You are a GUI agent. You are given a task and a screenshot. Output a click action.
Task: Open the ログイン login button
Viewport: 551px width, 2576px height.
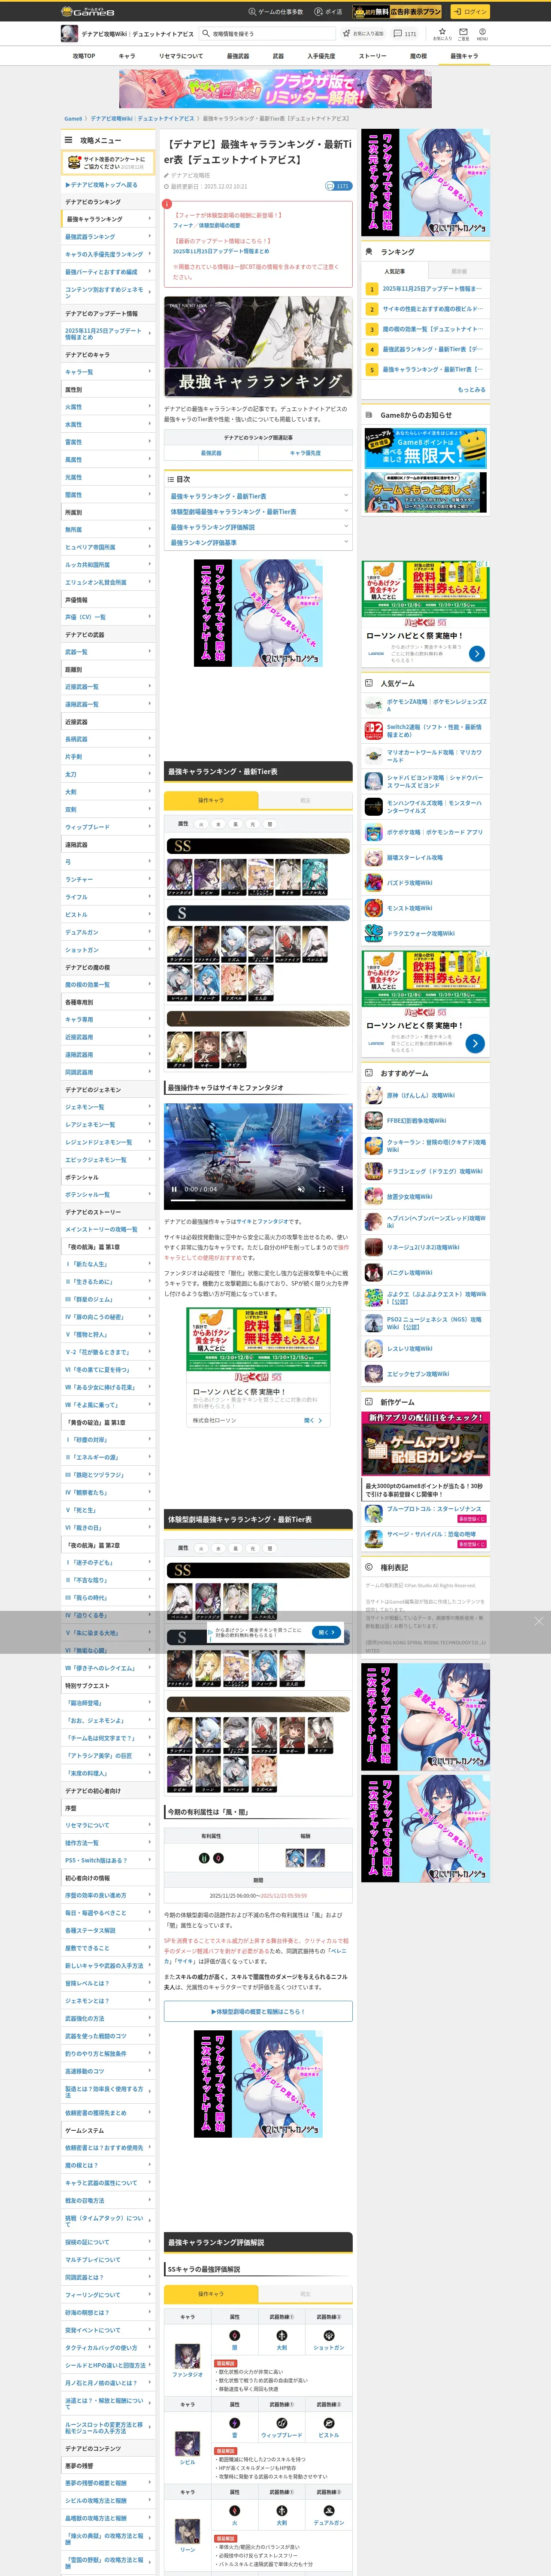(469, 11)
